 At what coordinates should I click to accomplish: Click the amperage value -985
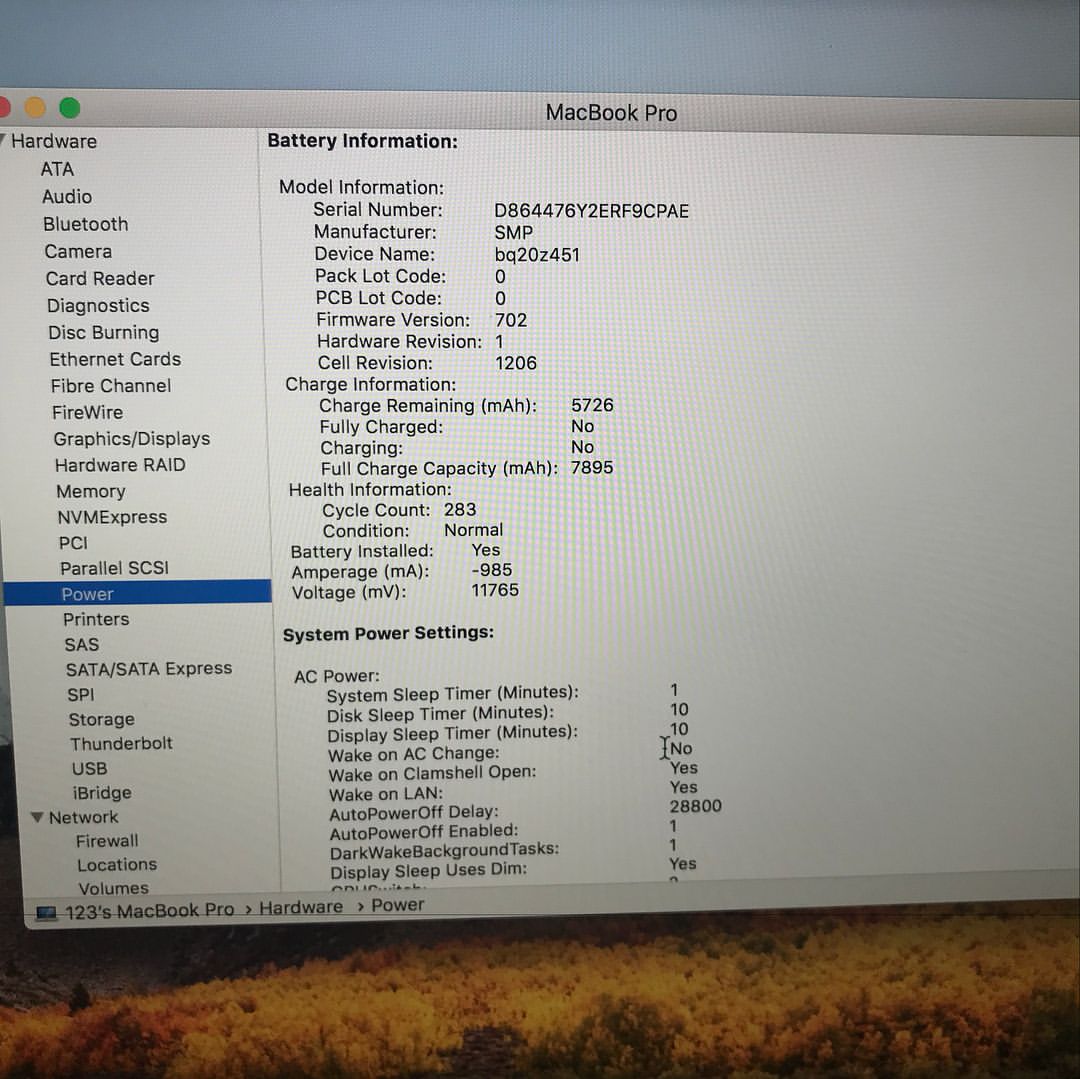pos(492,570)
